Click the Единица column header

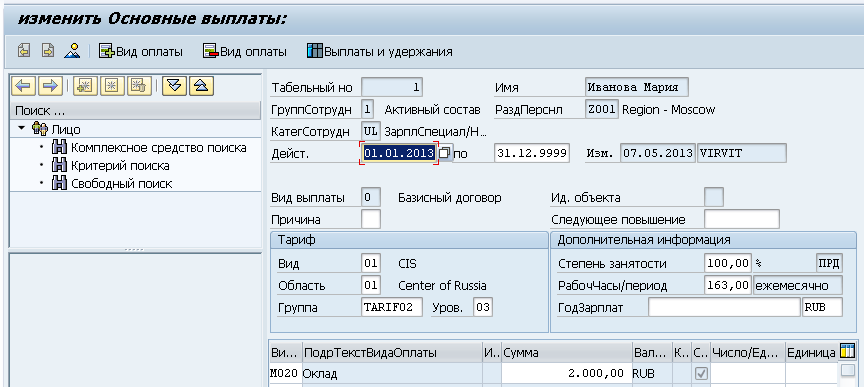(x=811, y=352)
